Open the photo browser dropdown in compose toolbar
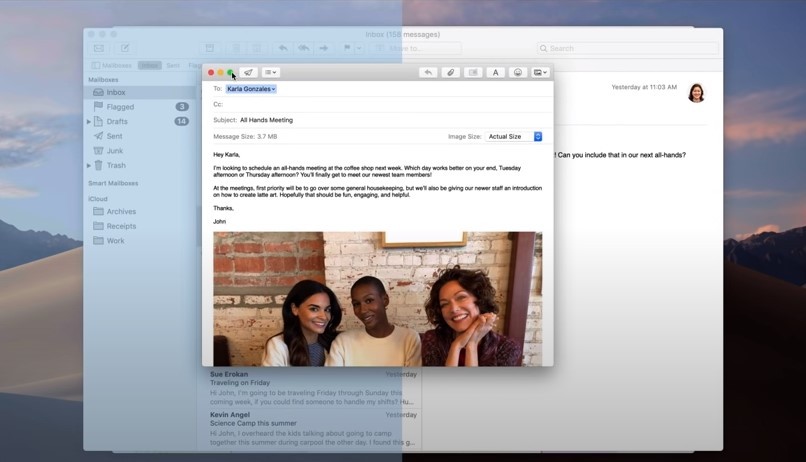 coord(540,72)
